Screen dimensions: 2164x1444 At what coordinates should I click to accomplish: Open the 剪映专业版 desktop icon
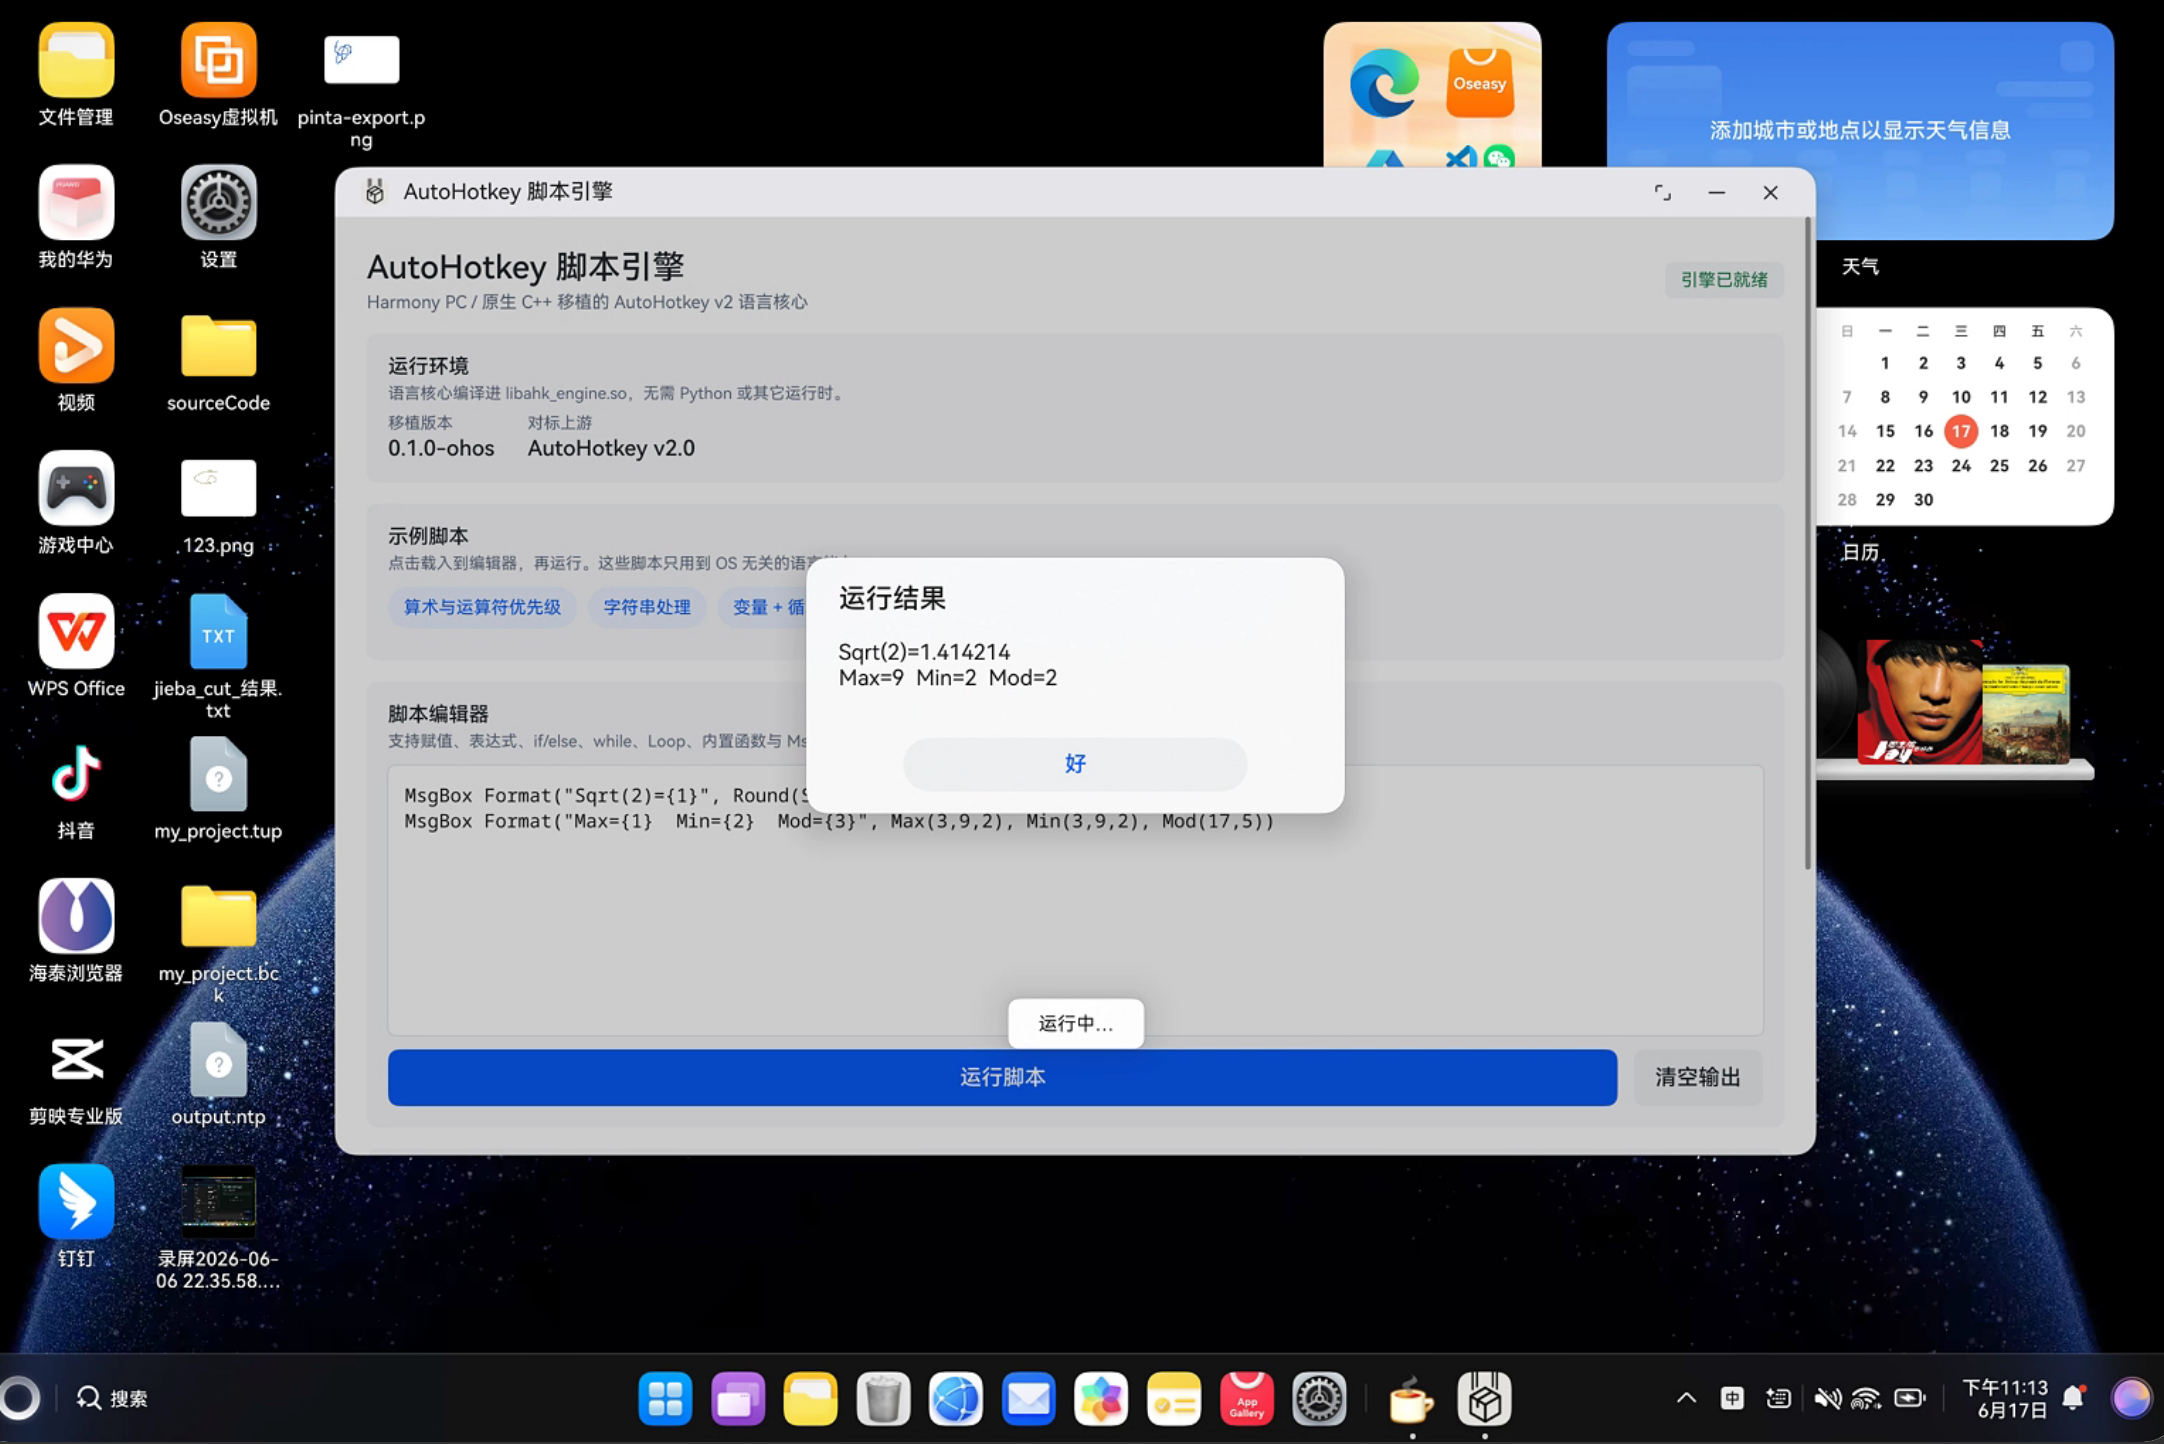(x=76, y=1074)
